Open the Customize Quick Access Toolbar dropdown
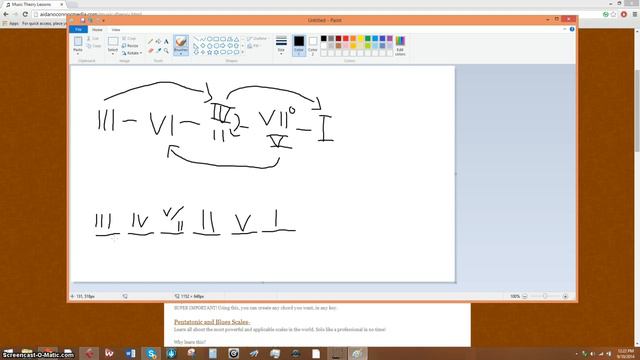 103,20
